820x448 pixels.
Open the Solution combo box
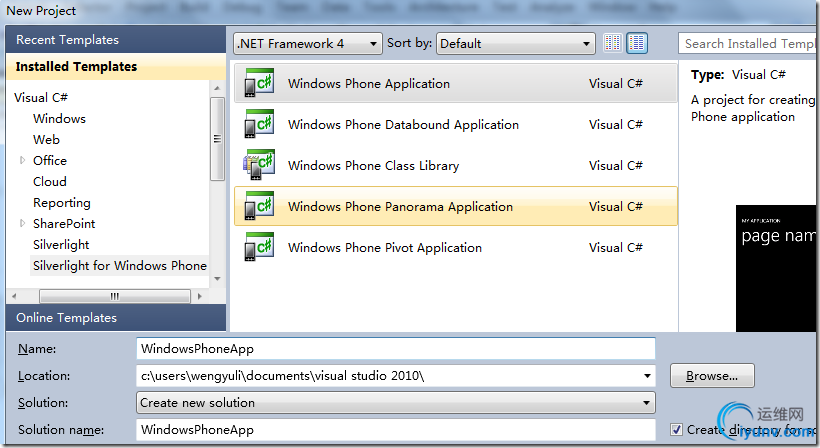(396, 403)
